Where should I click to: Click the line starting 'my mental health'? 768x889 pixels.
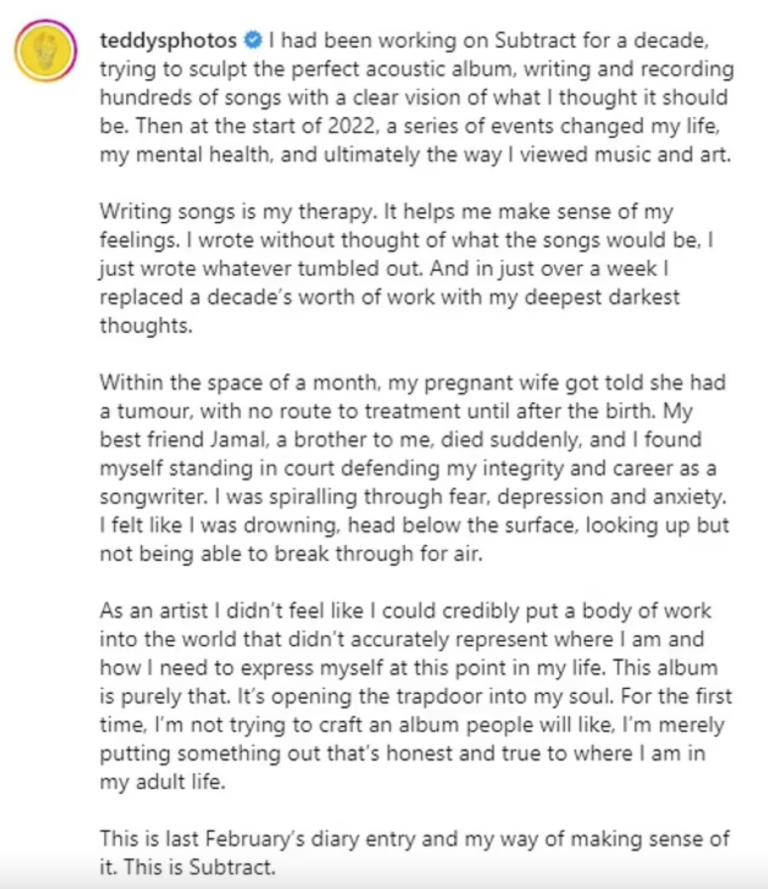[x=415, y=155]
